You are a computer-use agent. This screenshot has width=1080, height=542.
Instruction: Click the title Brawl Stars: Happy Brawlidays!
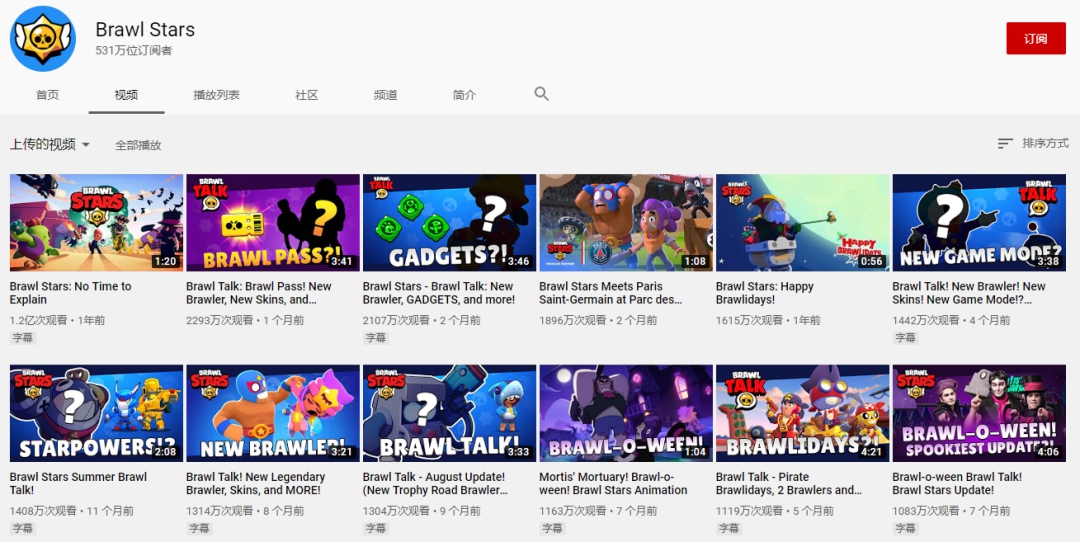pos(765,293)
